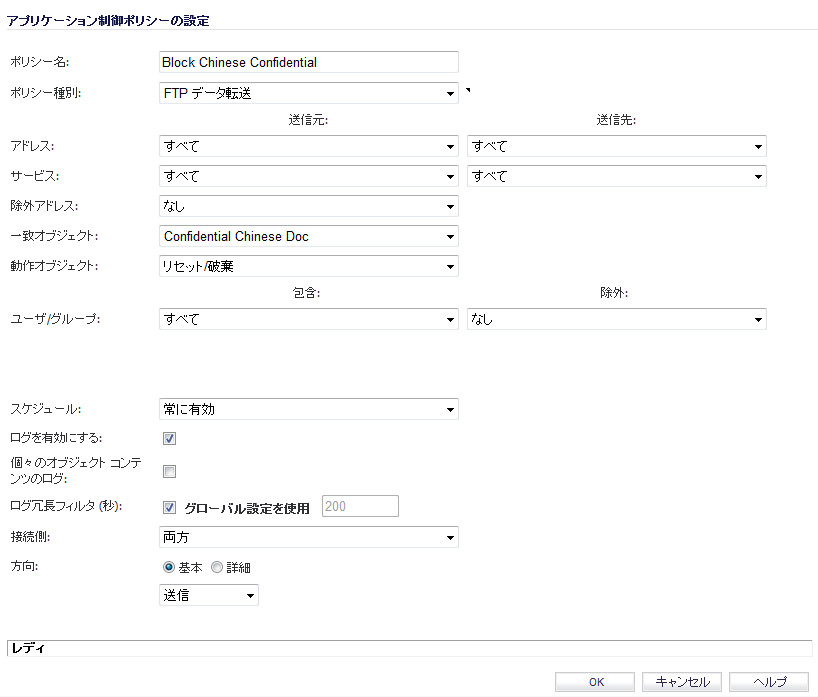Viewport: 818px width, 697px height.
Task: Toggle the グローバル設定を使用 checkbox
Action: pos(169,507)
